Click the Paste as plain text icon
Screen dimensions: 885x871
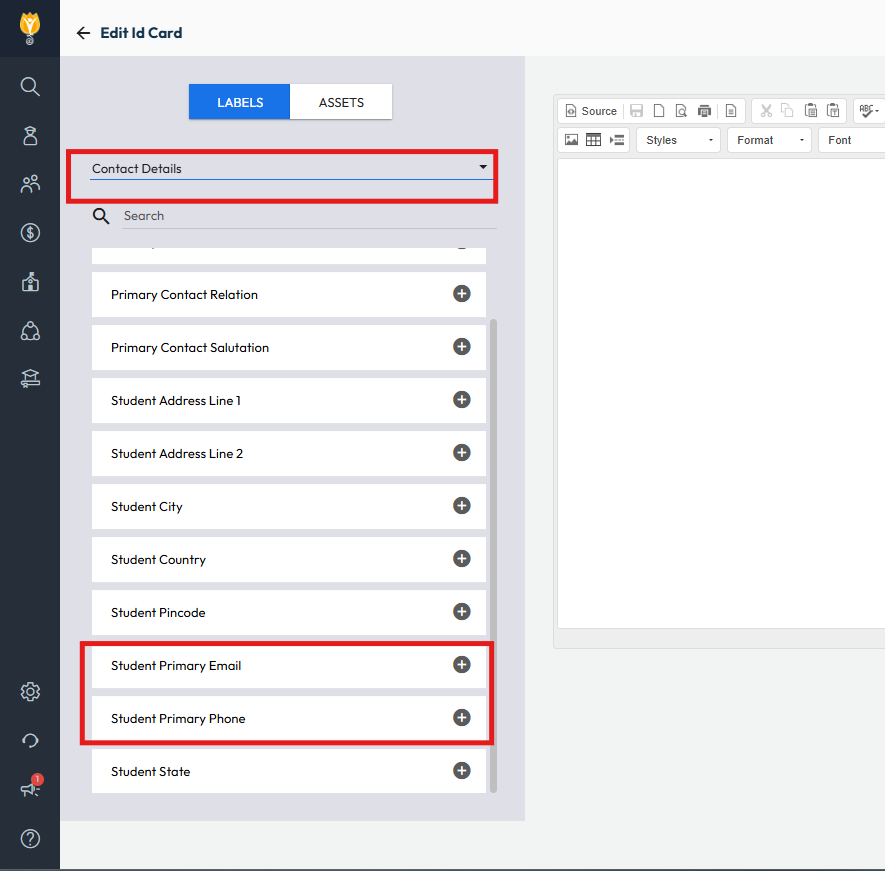(x=833, y=111)
